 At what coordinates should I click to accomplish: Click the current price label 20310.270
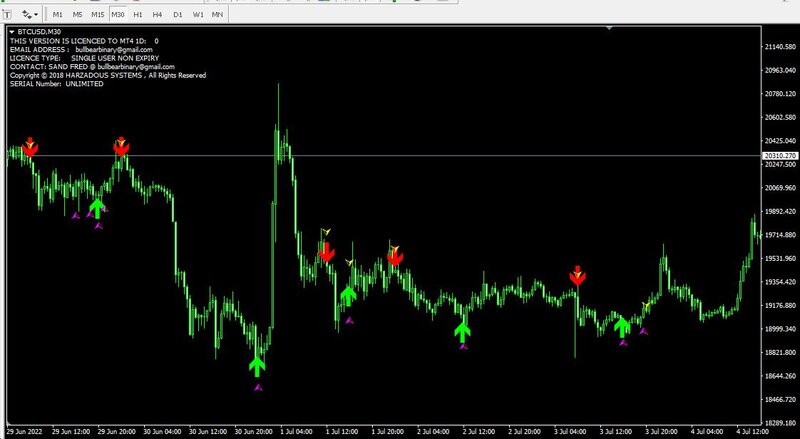click(x=781, y=156)
